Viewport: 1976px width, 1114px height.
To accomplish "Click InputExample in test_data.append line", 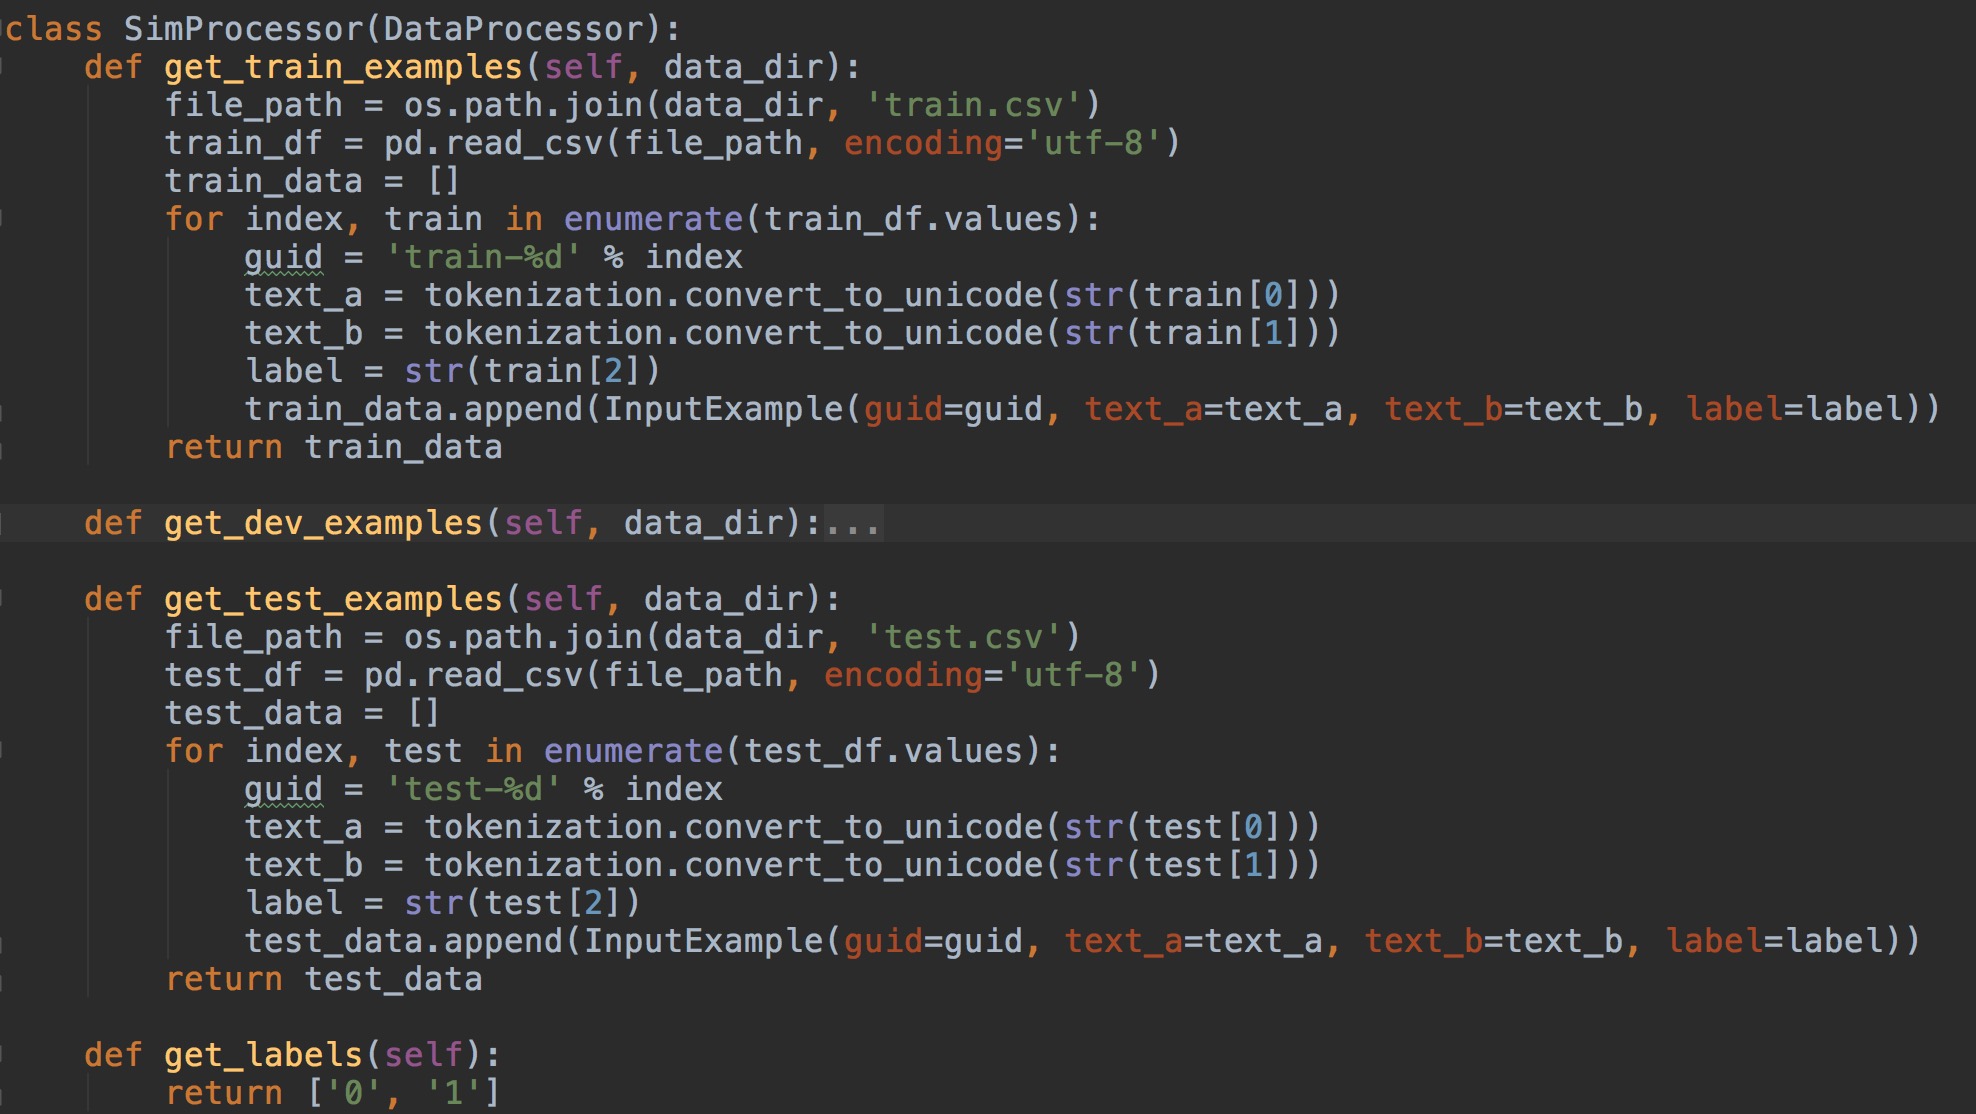I will point(704,941).
